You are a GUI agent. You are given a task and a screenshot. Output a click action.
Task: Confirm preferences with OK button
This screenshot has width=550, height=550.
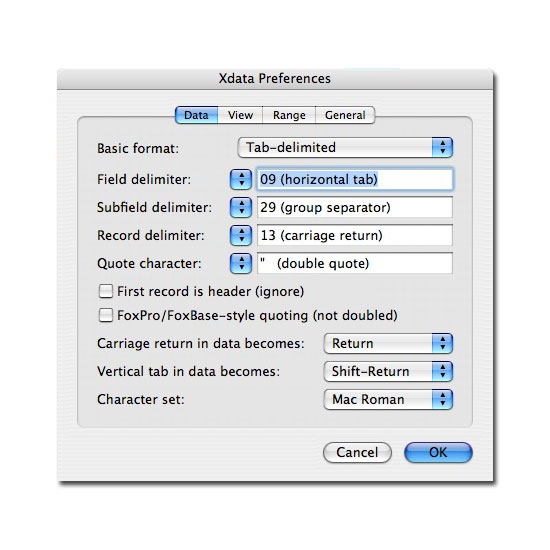(438, 452)
